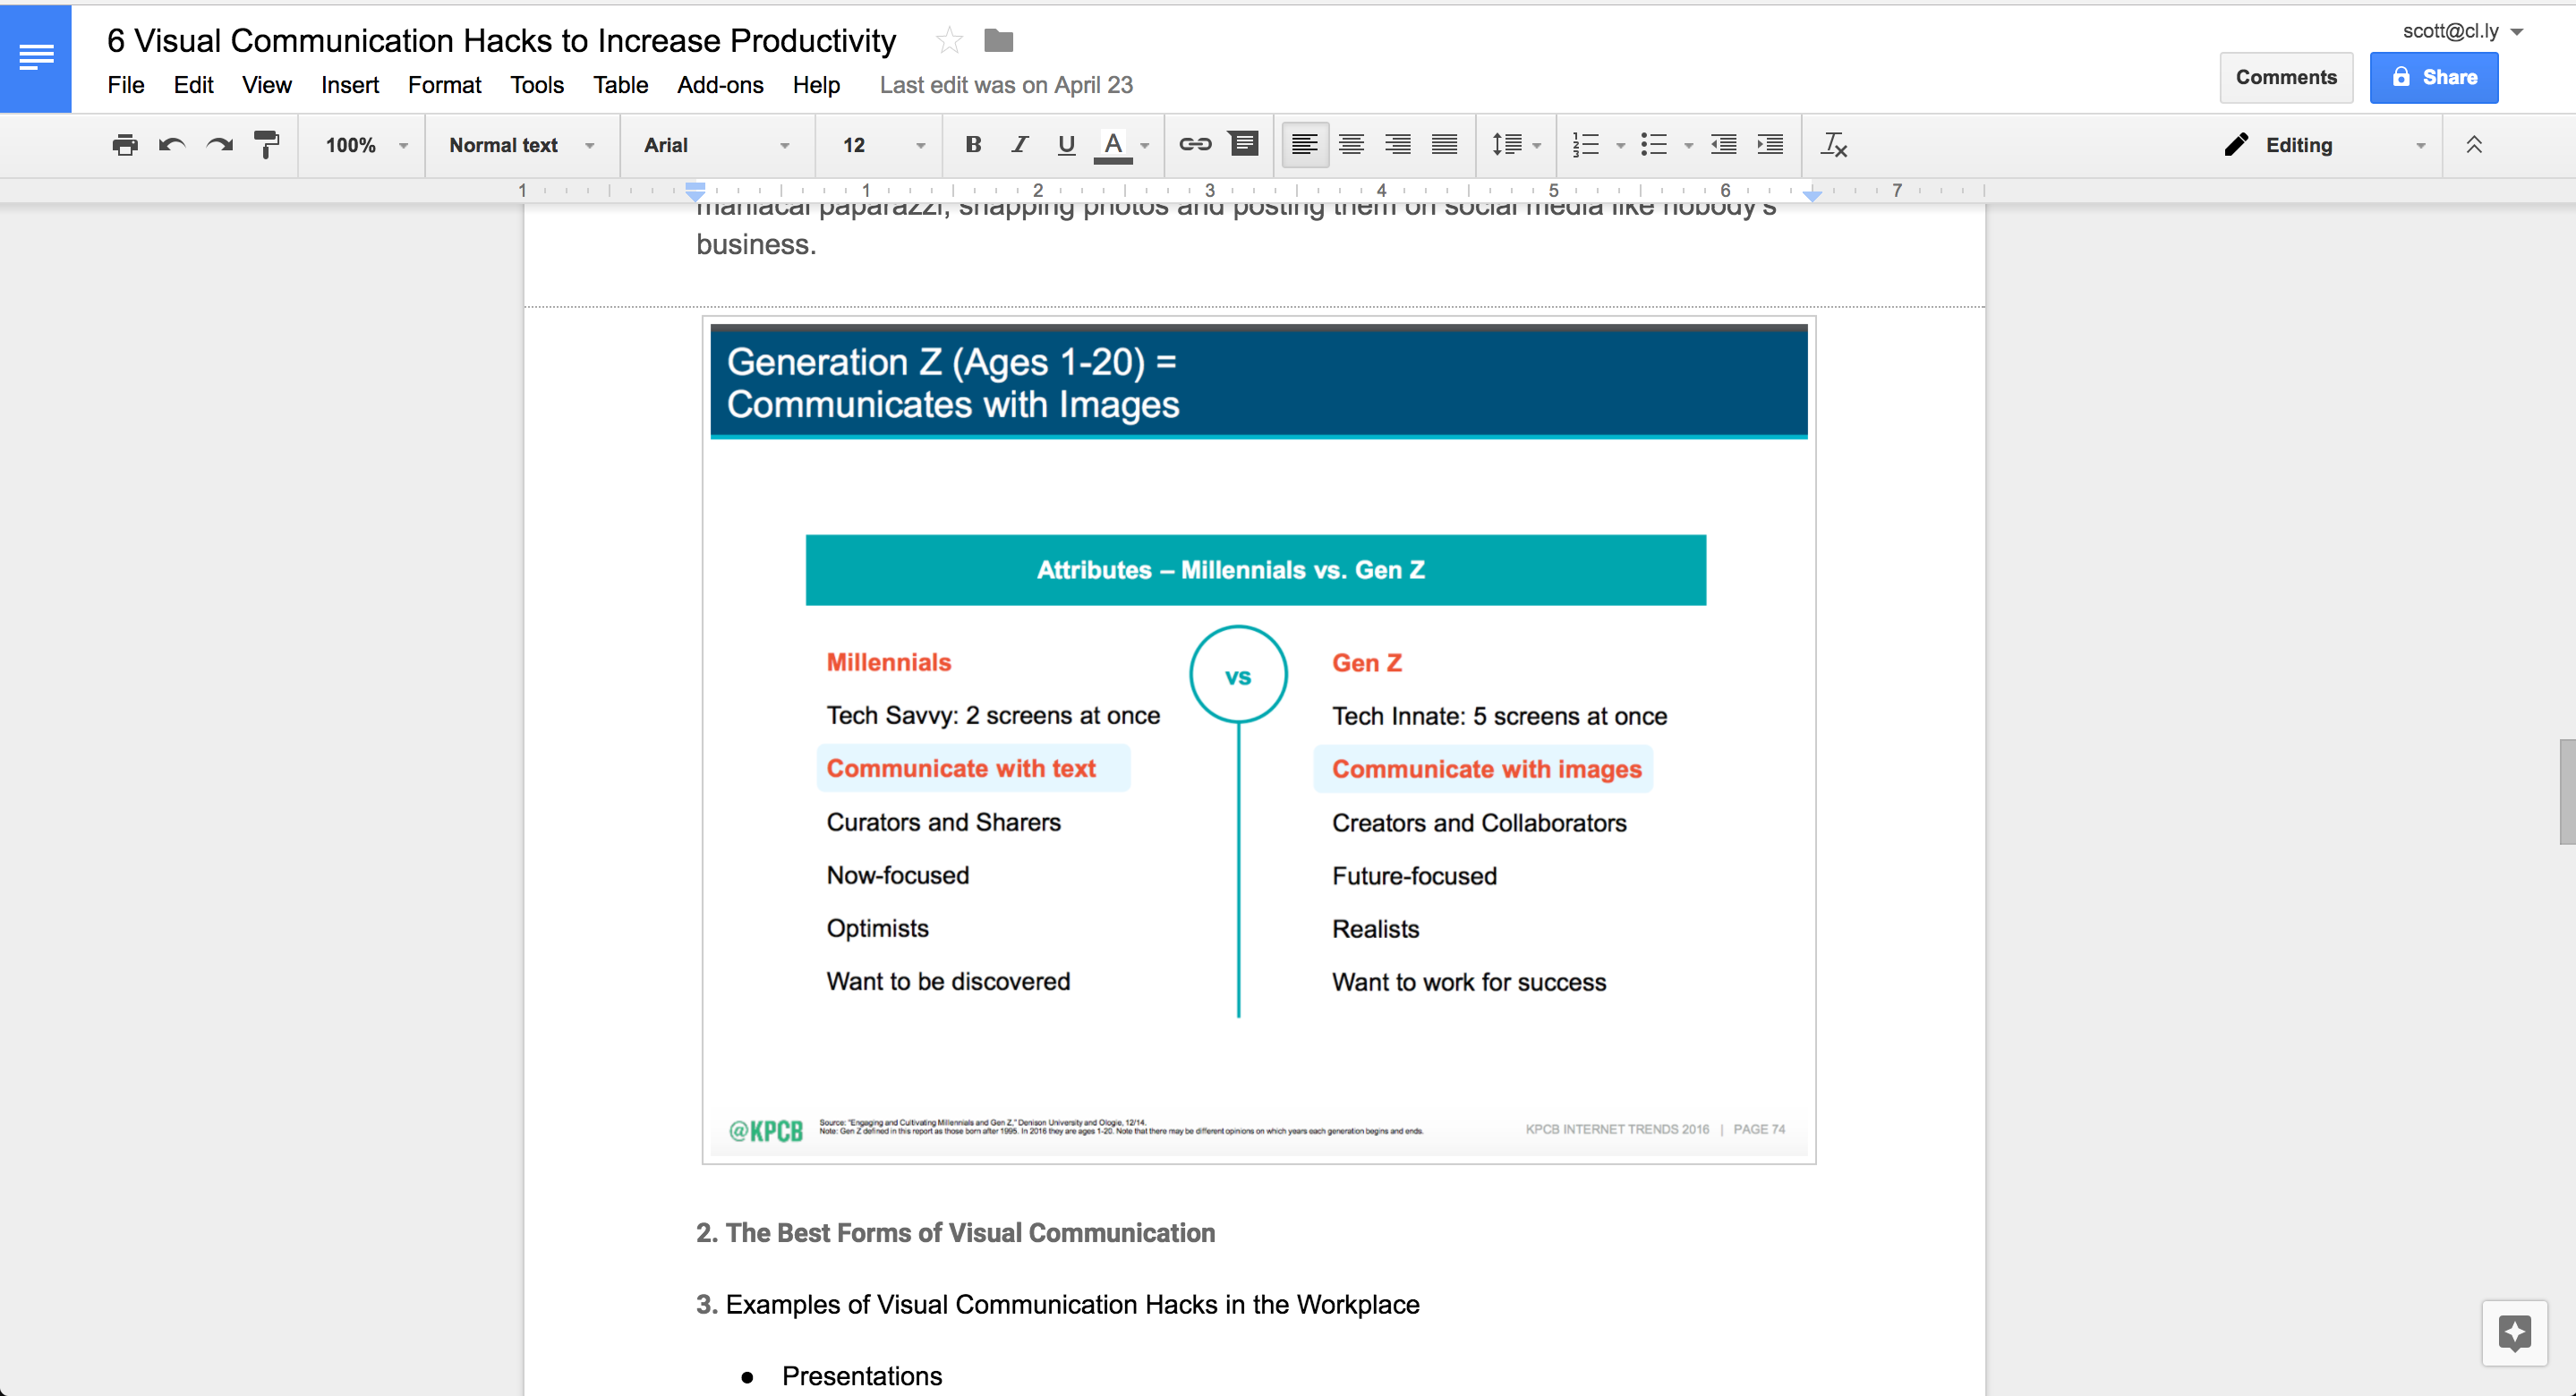Undo the last action
Viewport: 2576px width, 1396px height.
pos(172,145)
